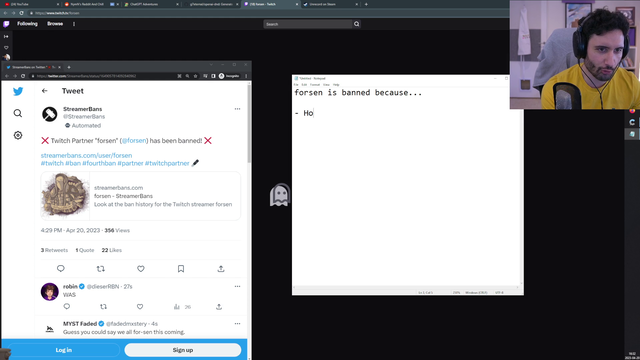The width and height of the screenshot is (640, 360).
Task: Reply to the StreamerBans tweet
Action: tap(61, 269)
